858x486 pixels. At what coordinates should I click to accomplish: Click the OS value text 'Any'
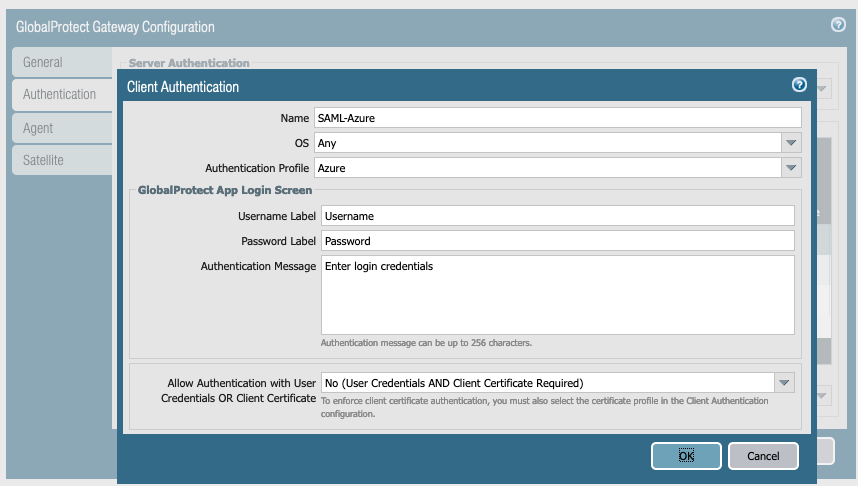click(327, 143)
